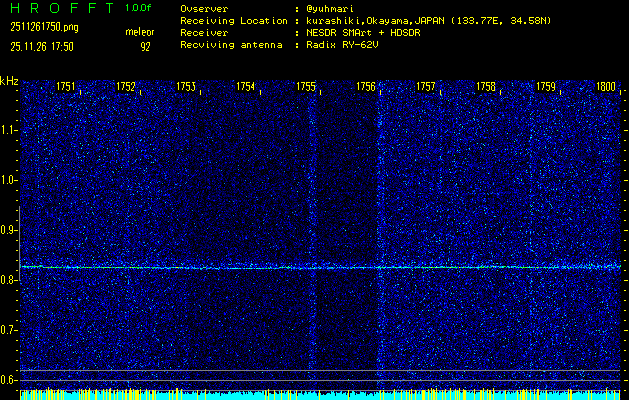Click the 0.6 kHz axis label
This screenshot has height=400, width=629.
pyautogui.click(x=9, y=380)
